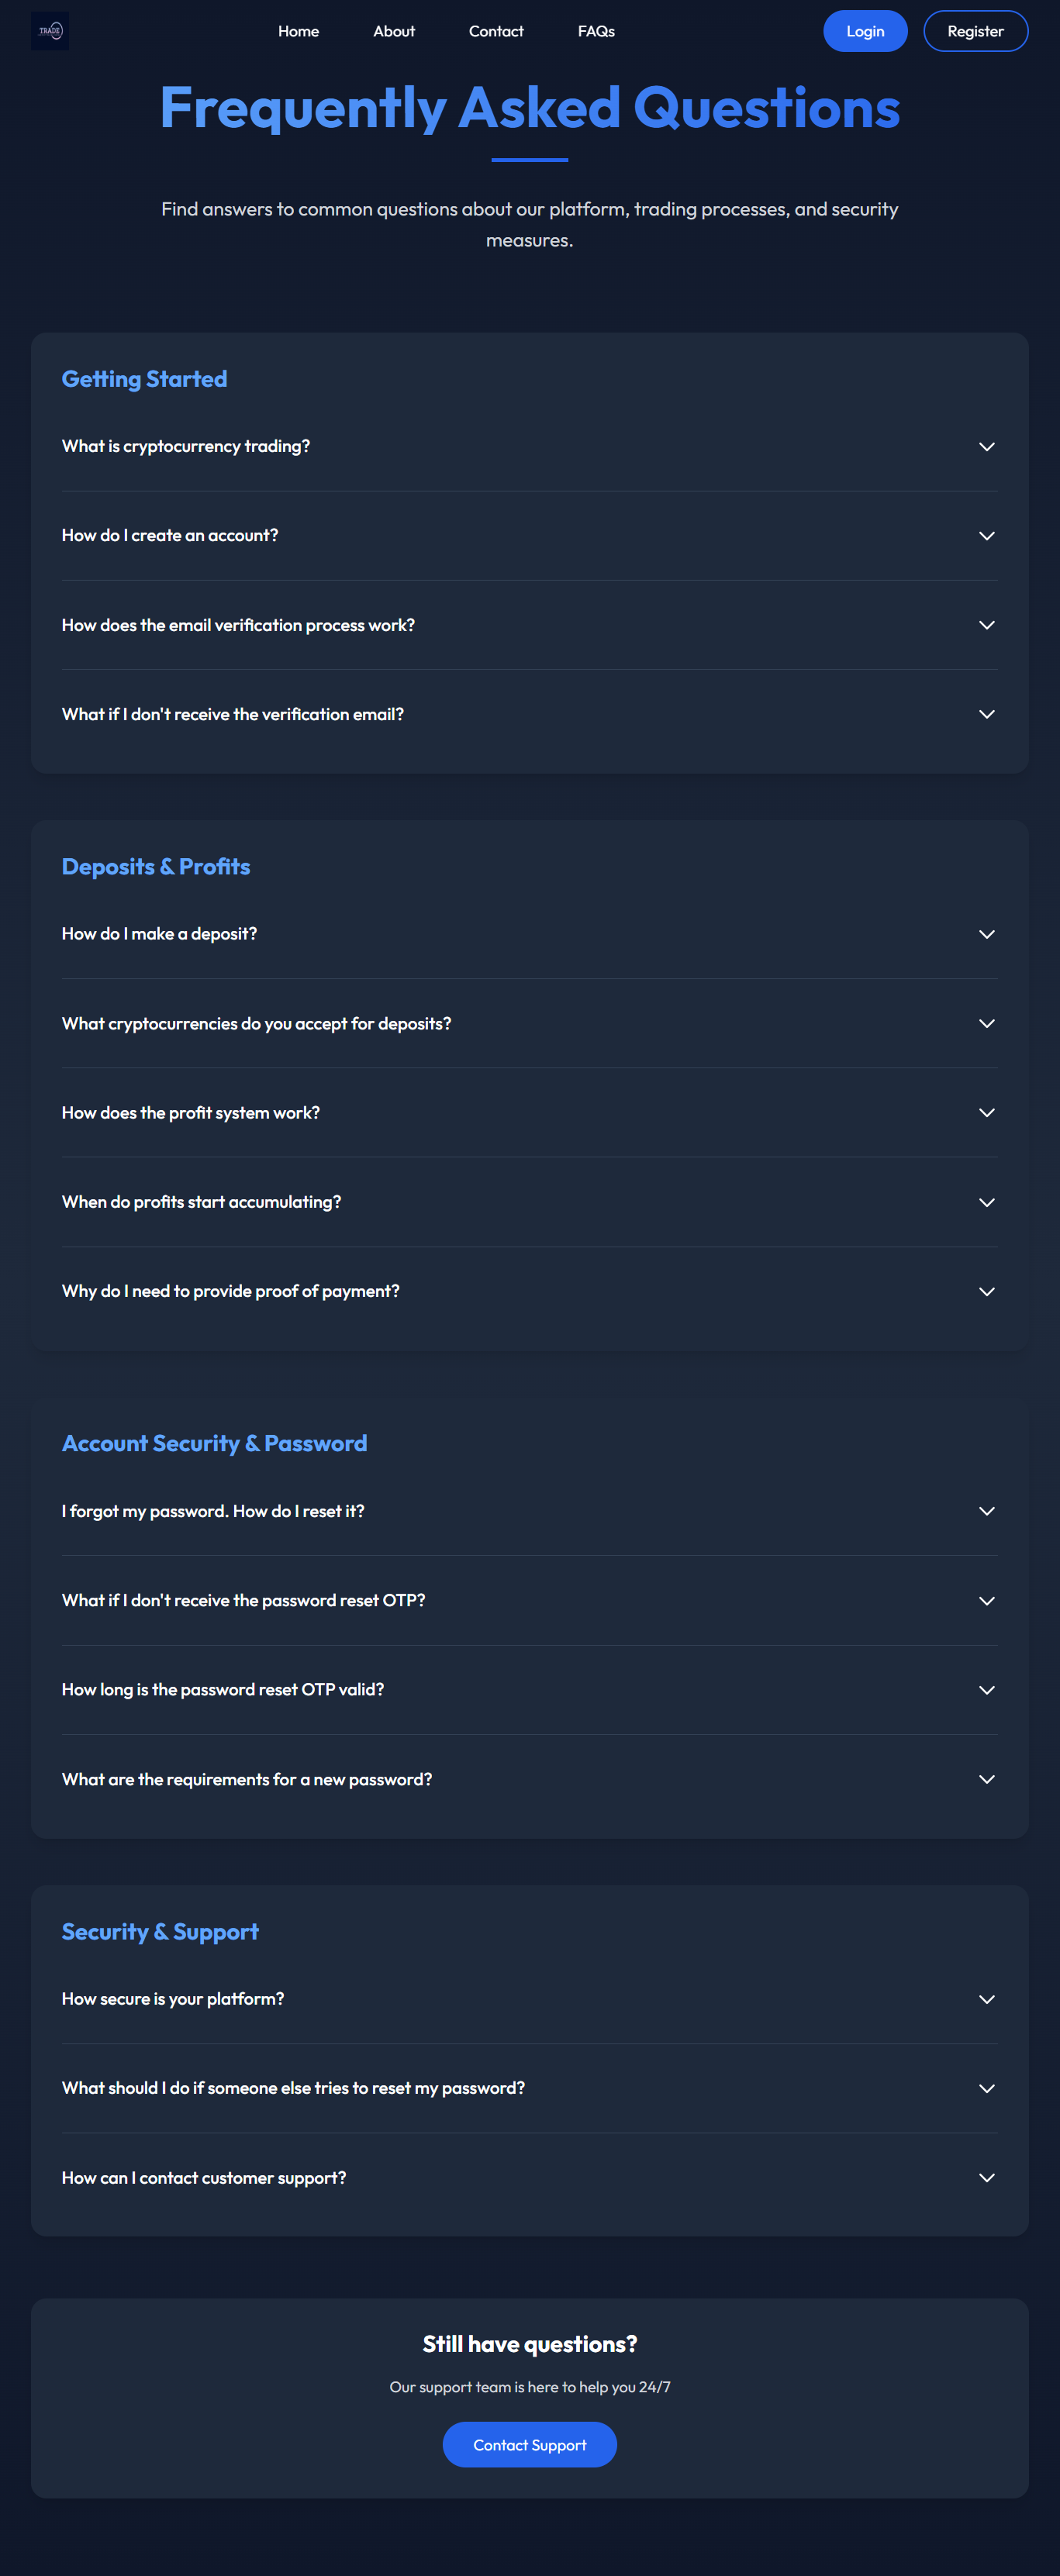This screenshot has height=2576, width=1060.
Task: Expand "What cryptocurrencies do you accept for deposits?"
Action: [x=256, y=1024]
